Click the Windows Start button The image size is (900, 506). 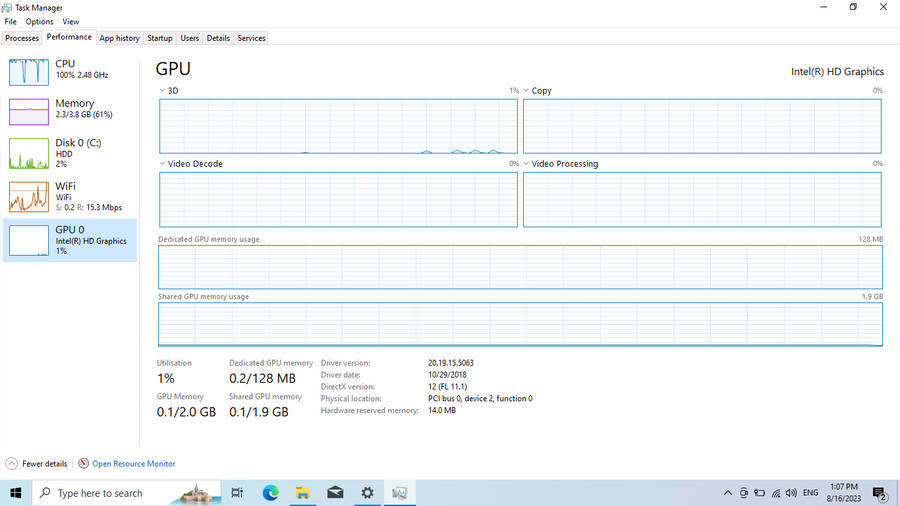click(x=16, y=493)
